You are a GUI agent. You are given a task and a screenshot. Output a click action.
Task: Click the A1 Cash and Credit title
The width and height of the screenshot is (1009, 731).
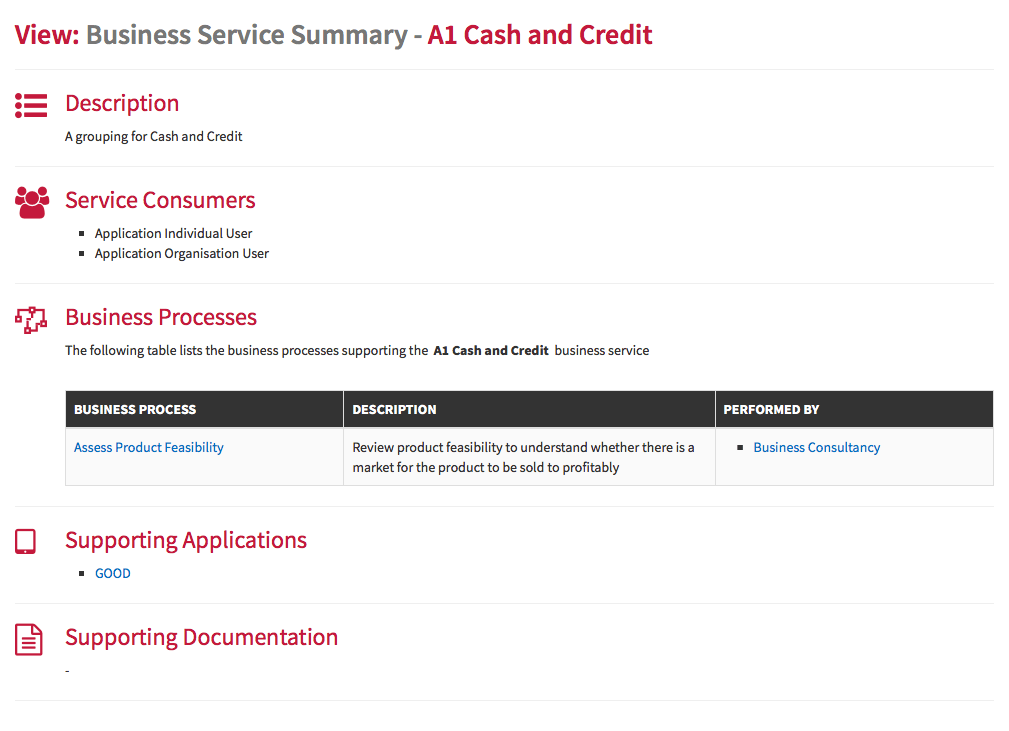tap(540, 35)
